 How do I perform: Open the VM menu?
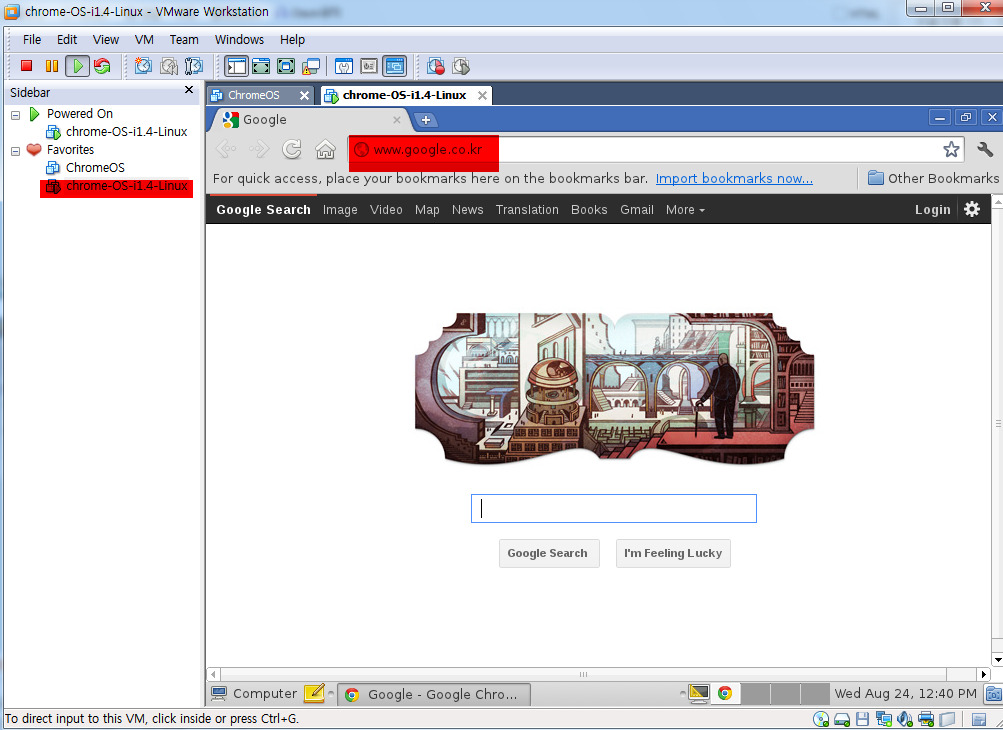pos(144,40)
